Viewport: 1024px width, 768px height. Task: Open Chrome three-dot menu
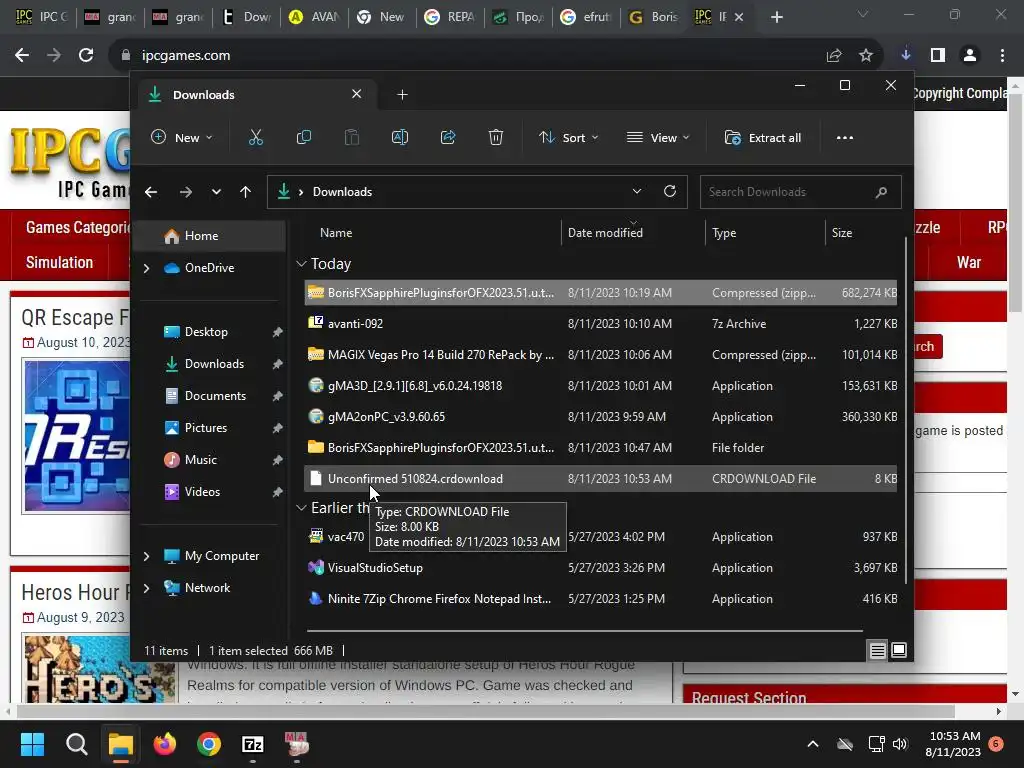point(1002,55)
